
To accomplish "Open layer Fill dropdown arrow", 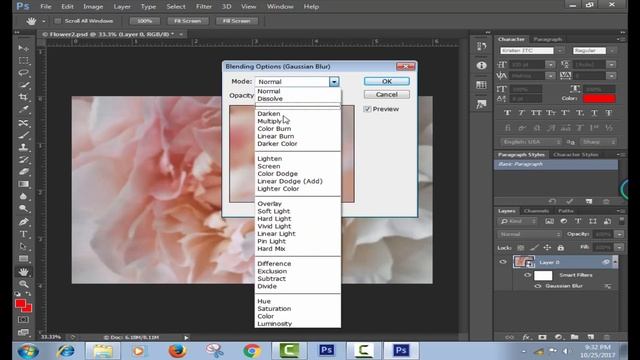I will pos(620,248).
